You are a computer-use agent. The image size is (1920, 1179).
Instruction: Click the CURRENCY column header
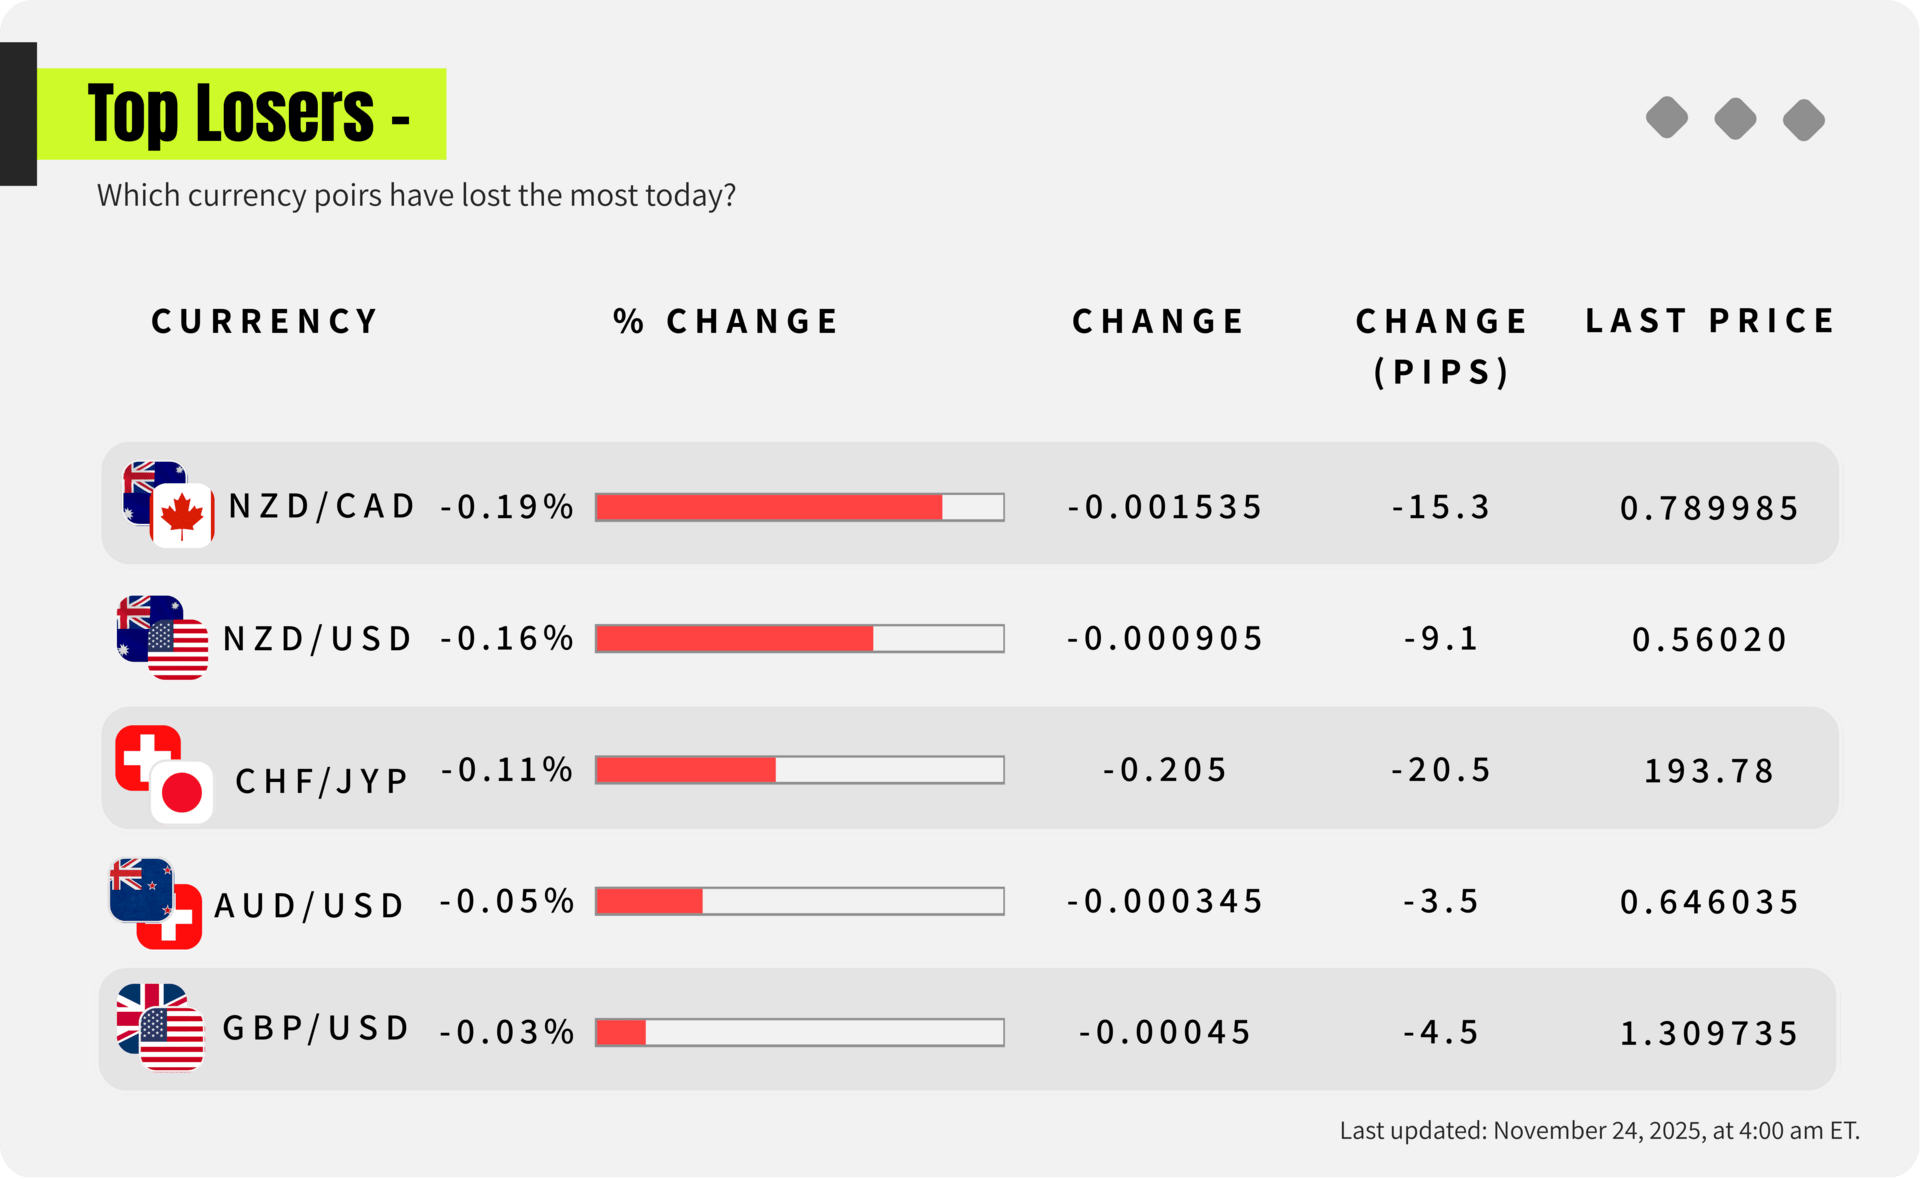(265, 321)
